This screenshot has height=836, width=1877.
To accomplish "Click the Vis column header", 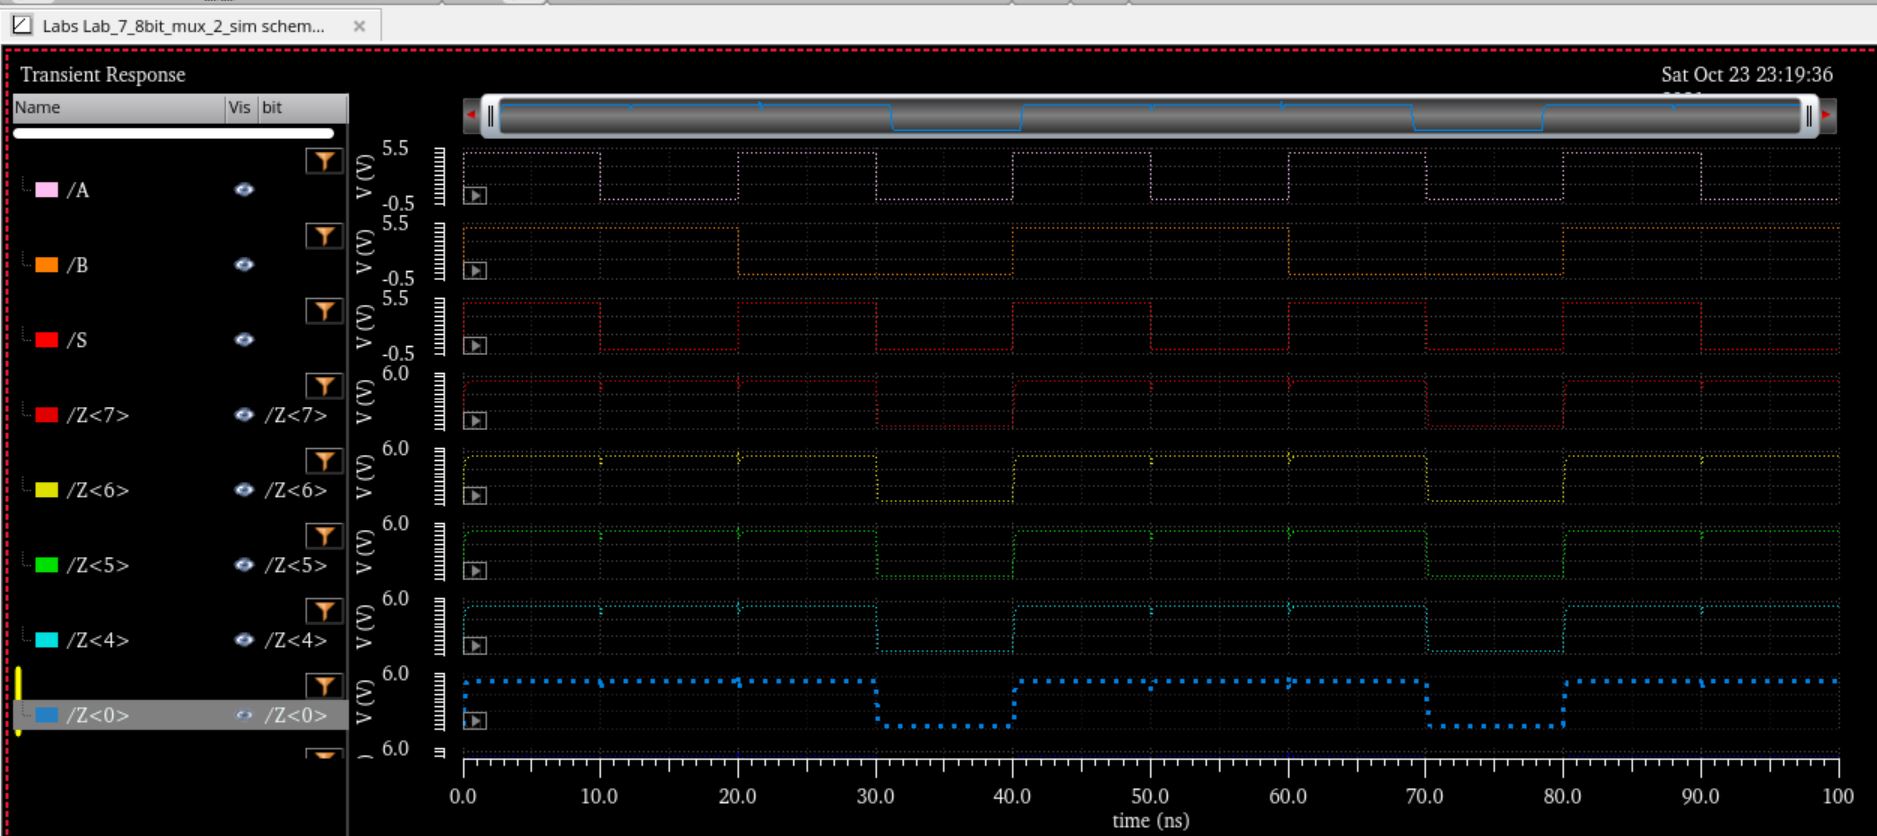I will point(241,108).
